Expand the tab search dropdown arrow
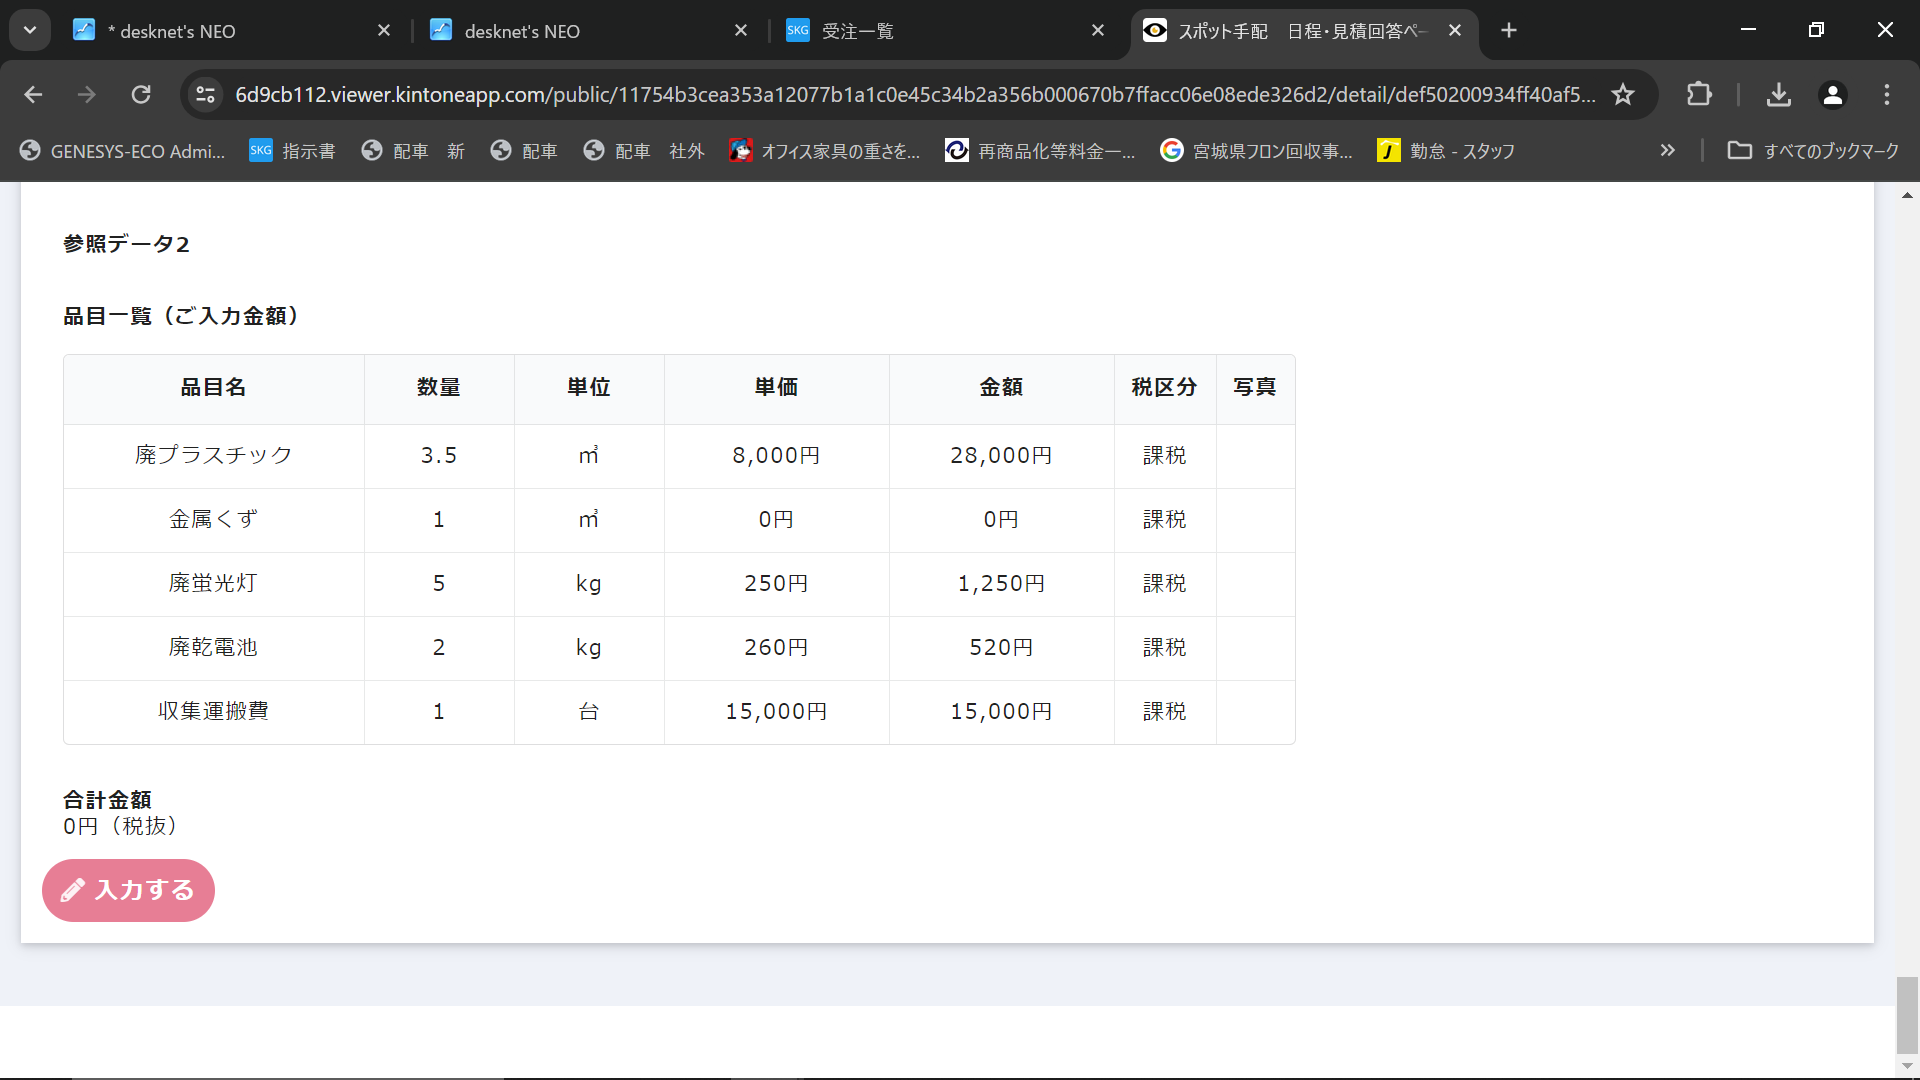Image resolution: width=1920 pixels, height=1080 pixels. [x=30, y=31]
